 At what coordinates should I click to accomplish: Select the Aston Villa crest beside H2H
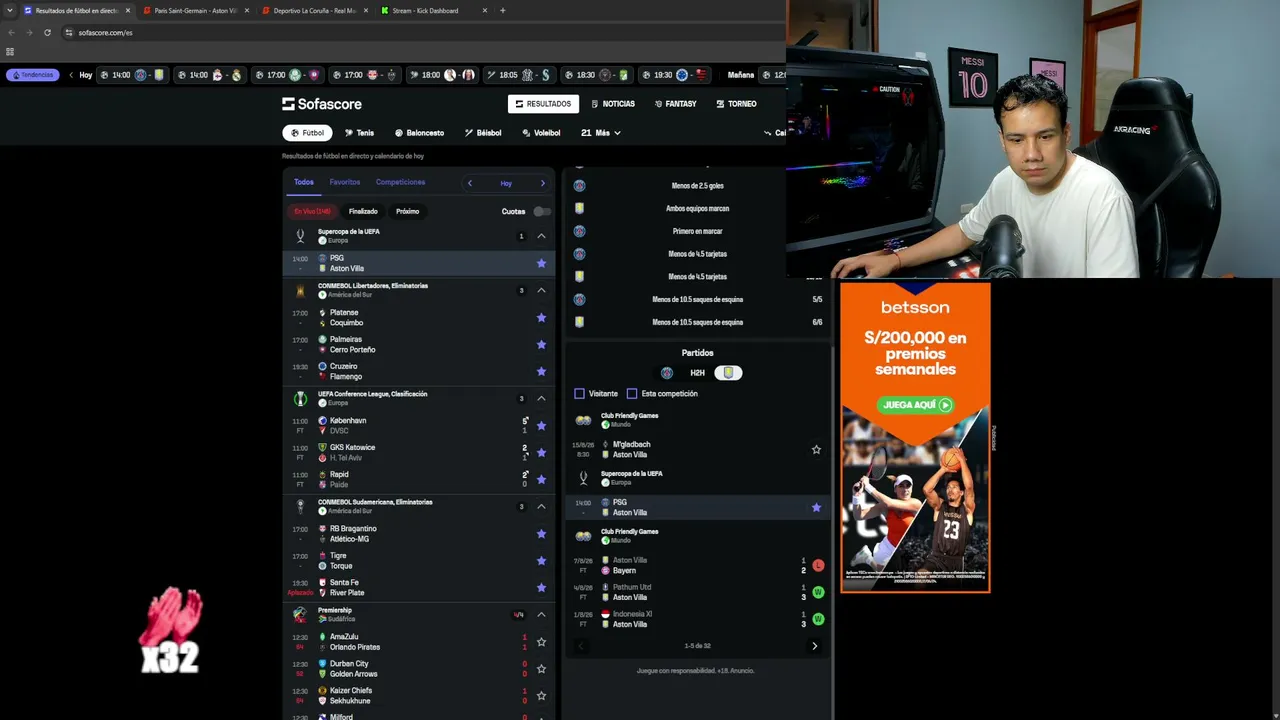click(728, 373)
